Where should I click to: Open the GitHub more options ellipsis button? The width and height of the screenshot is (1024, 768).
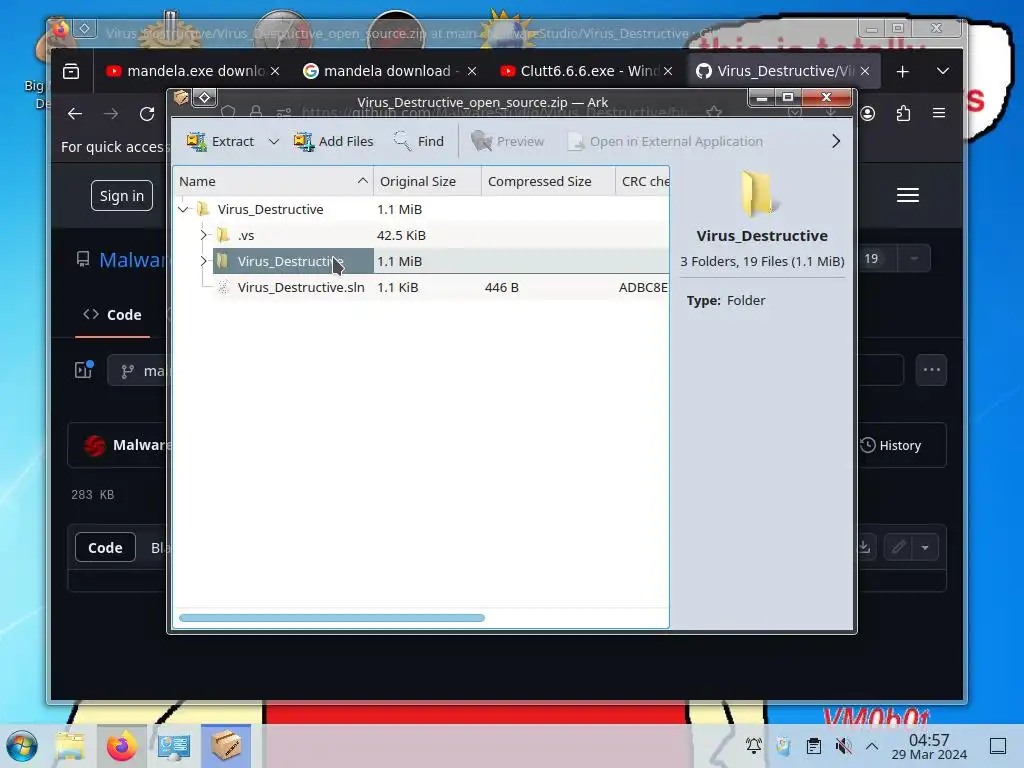931,370
